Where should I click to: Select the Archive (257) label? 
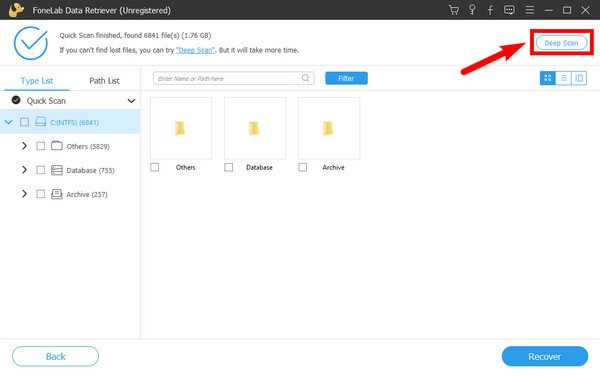(87, 194)
